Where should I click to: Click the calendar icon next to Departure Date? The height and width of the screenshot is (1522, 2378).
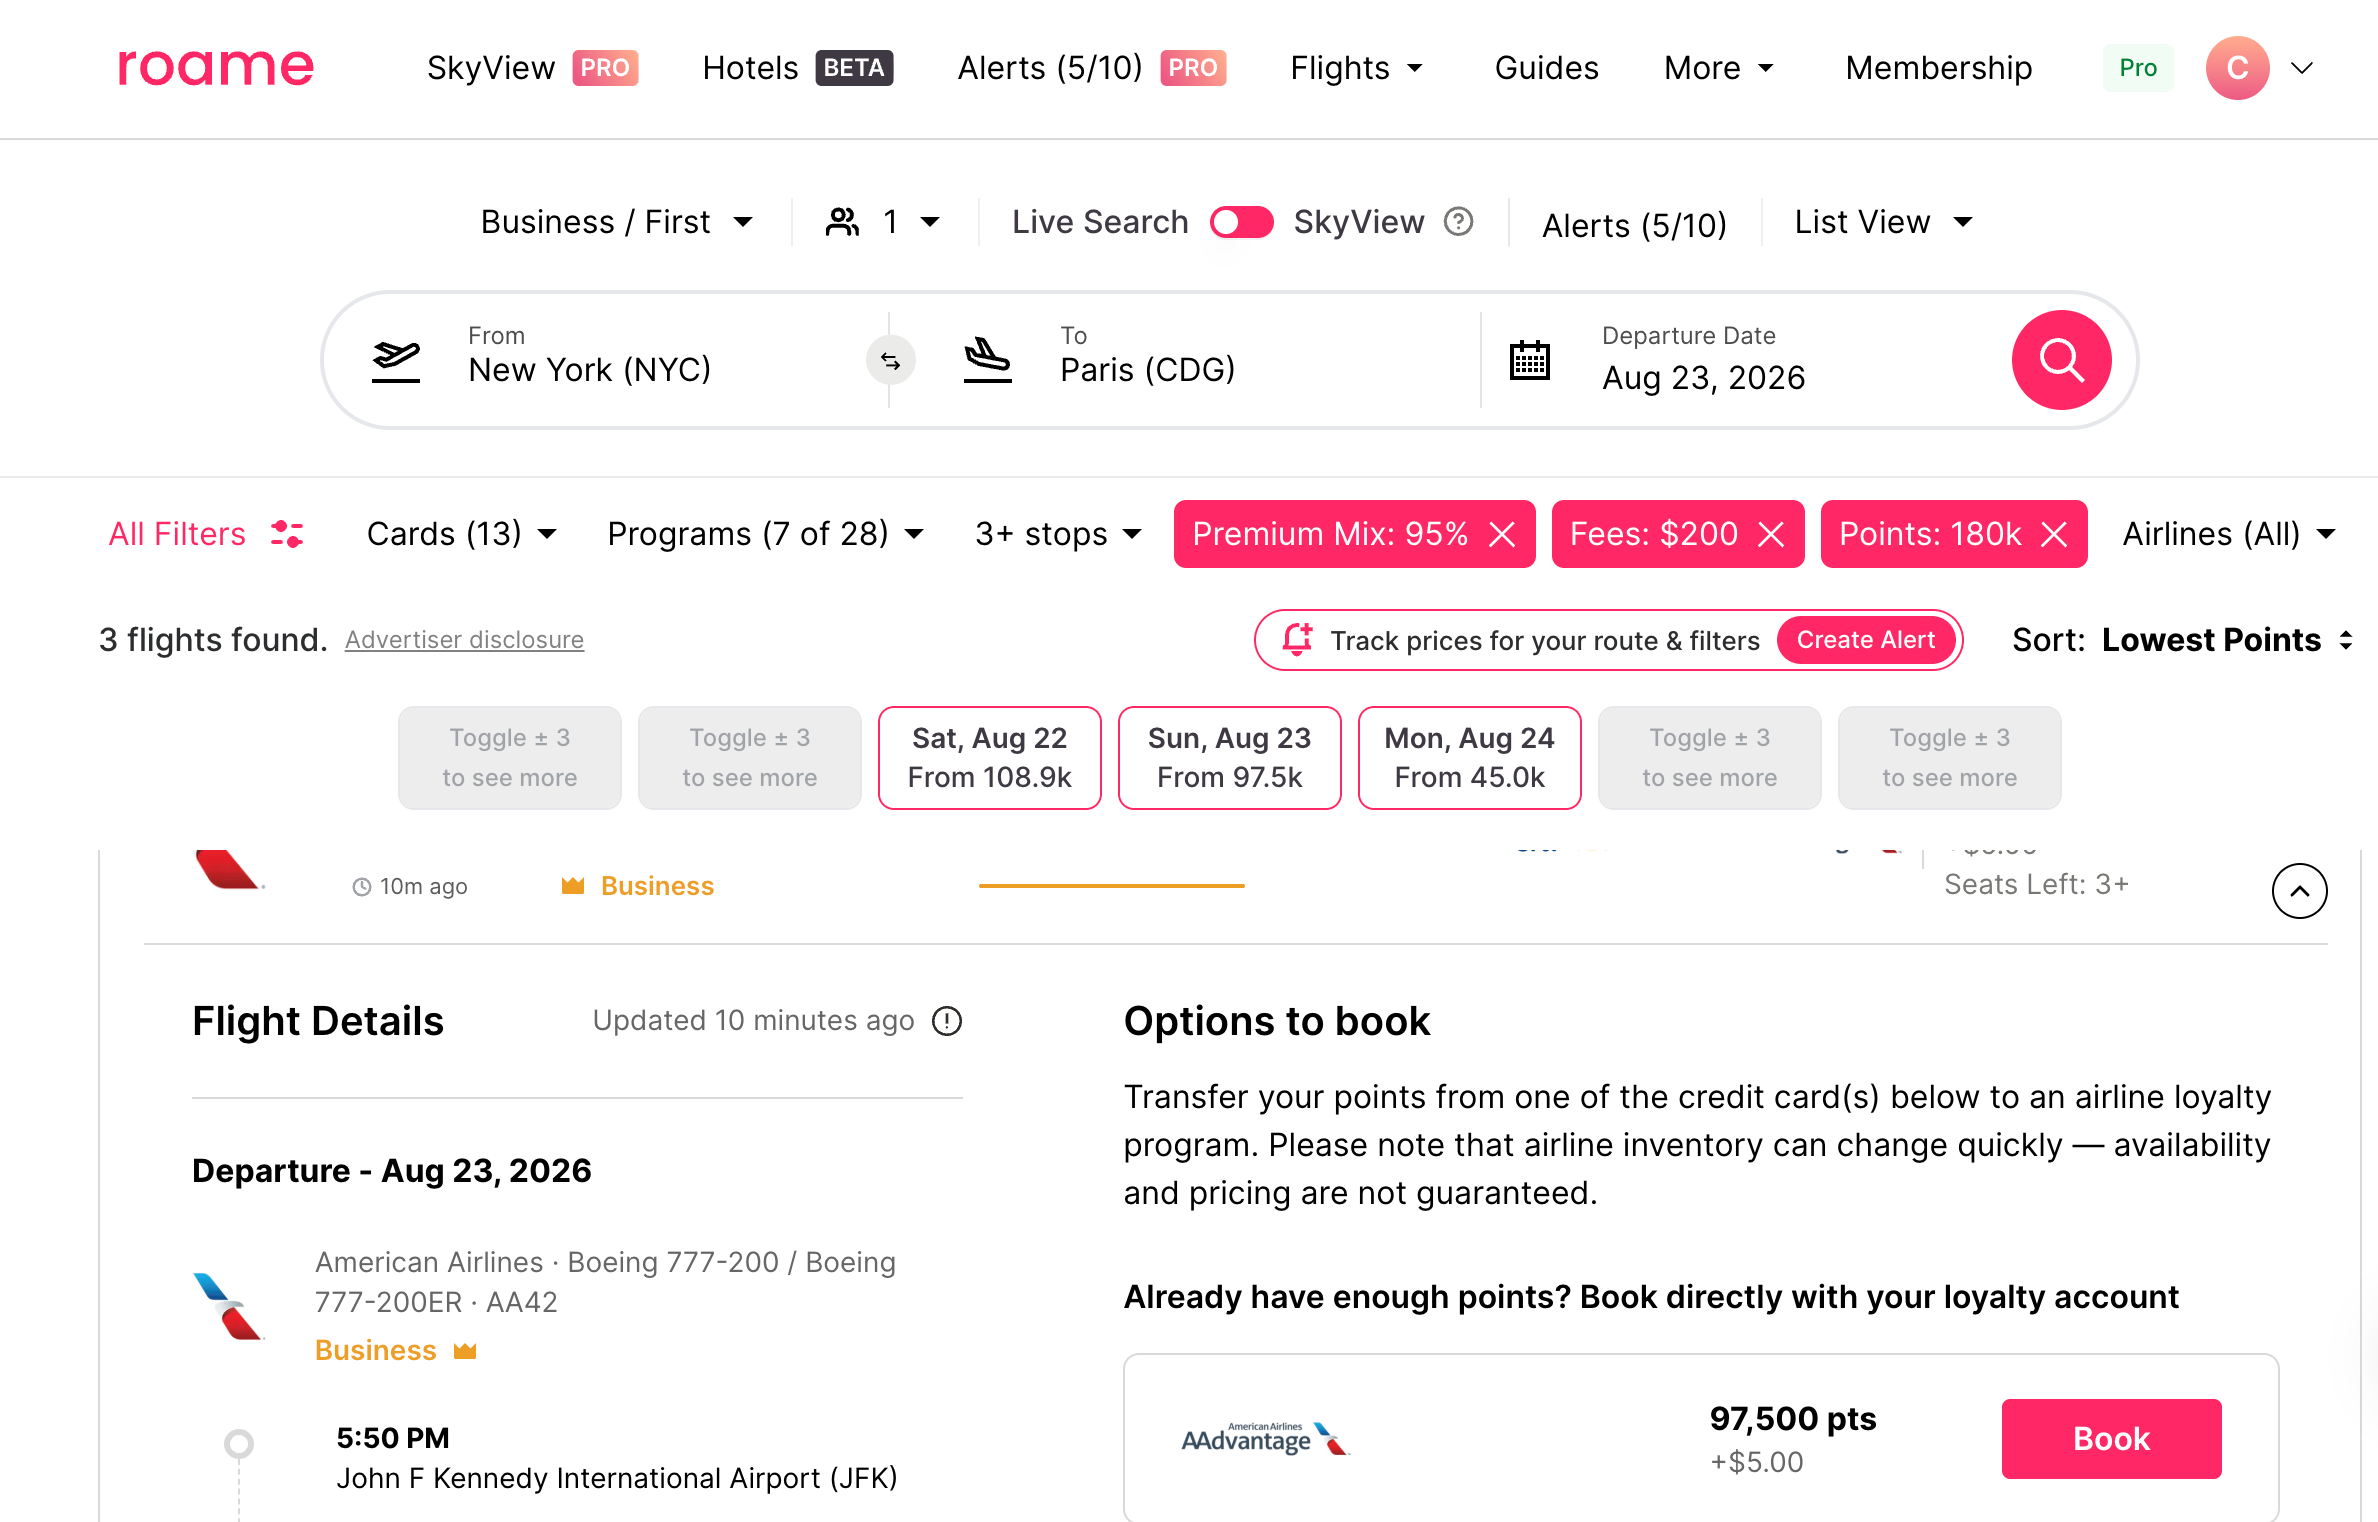coord(1528,360)
